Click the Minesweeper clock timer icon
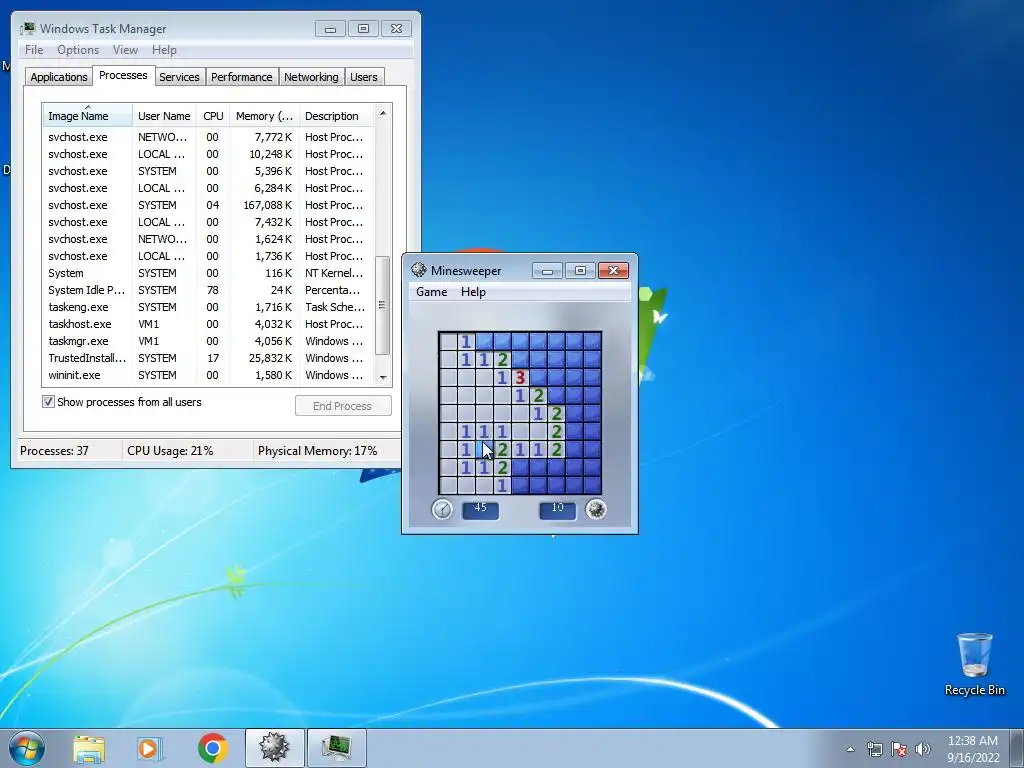The width and height of the screenshot is (1024, 768). 442,509
